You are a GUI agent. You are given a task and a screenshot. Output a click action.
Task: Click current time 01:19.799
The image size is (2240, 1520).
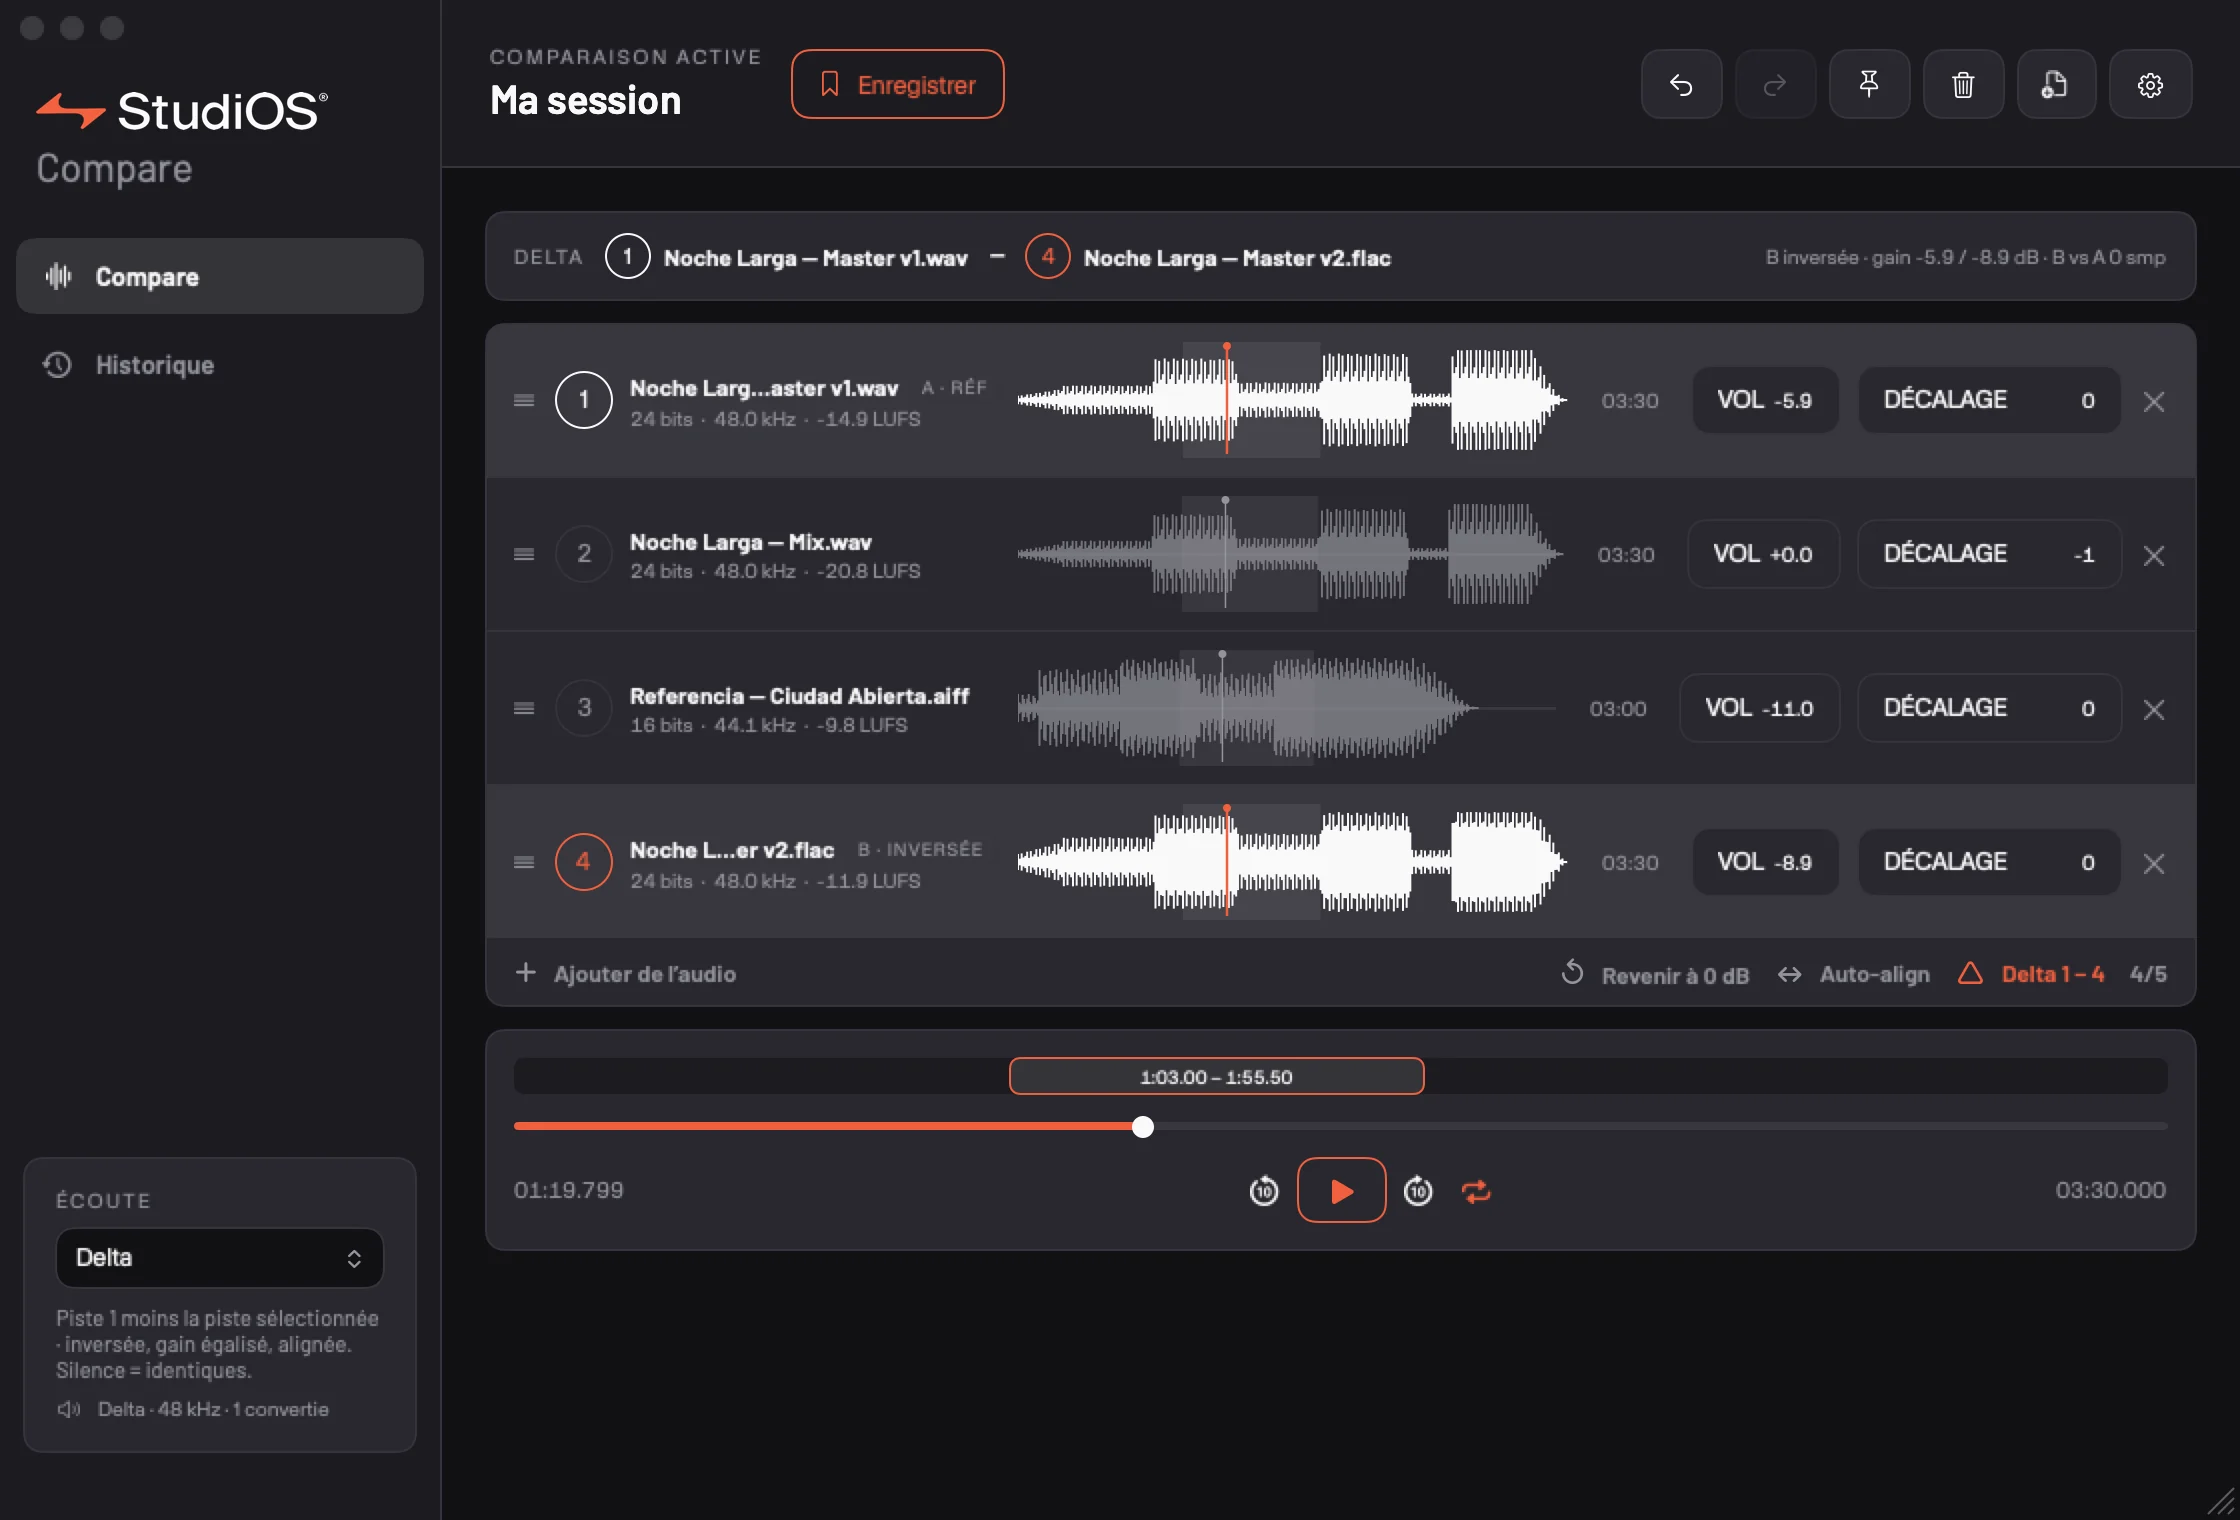click(x=569, y=1190)
